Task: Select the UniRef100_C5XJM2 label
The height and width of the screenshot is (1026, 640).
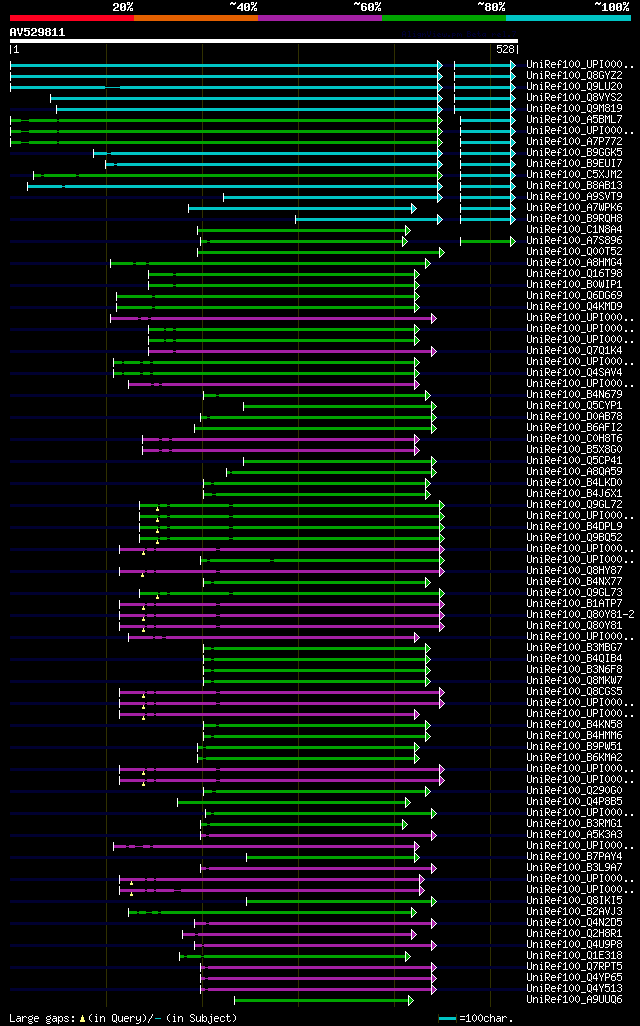Action: pos(575,175)
